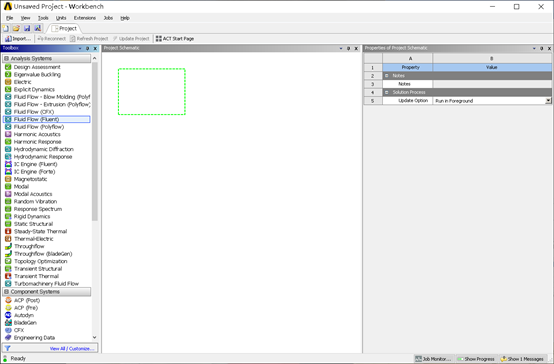Open the Jobs menu

pyautogui.click(x=108, y=18)
